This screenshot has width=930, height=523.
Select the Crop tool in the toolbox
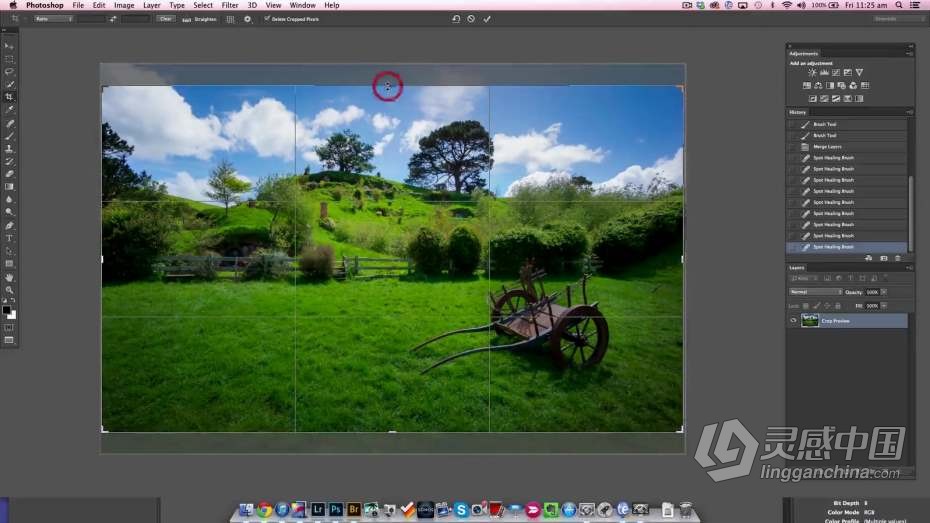point(9,97)
